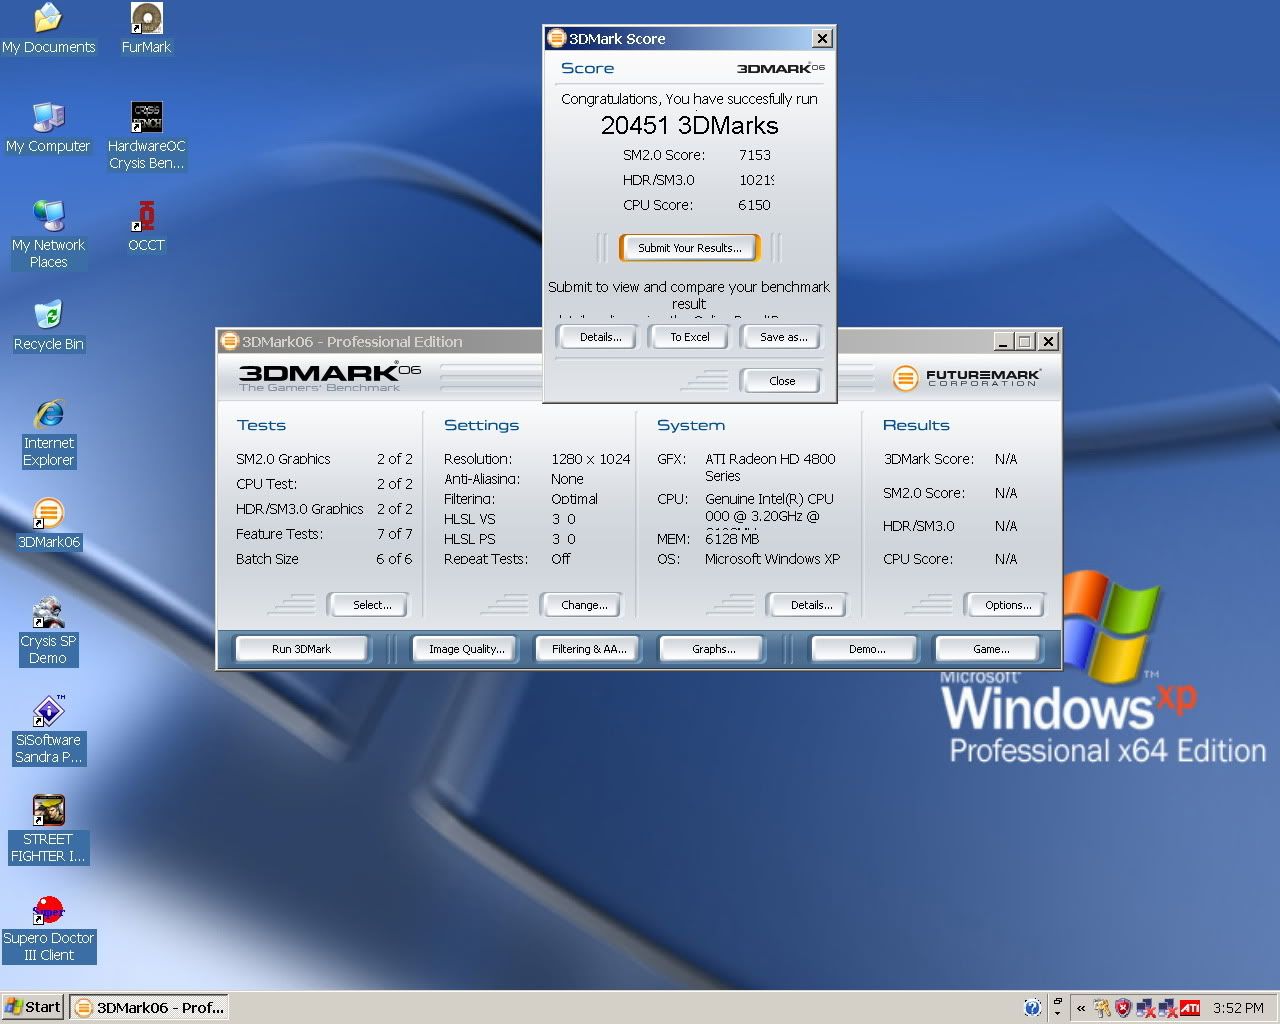Click the ATI tray icon
The width and height of the screenshot is (1280, 1024).
click(x=1190, y=1008)
